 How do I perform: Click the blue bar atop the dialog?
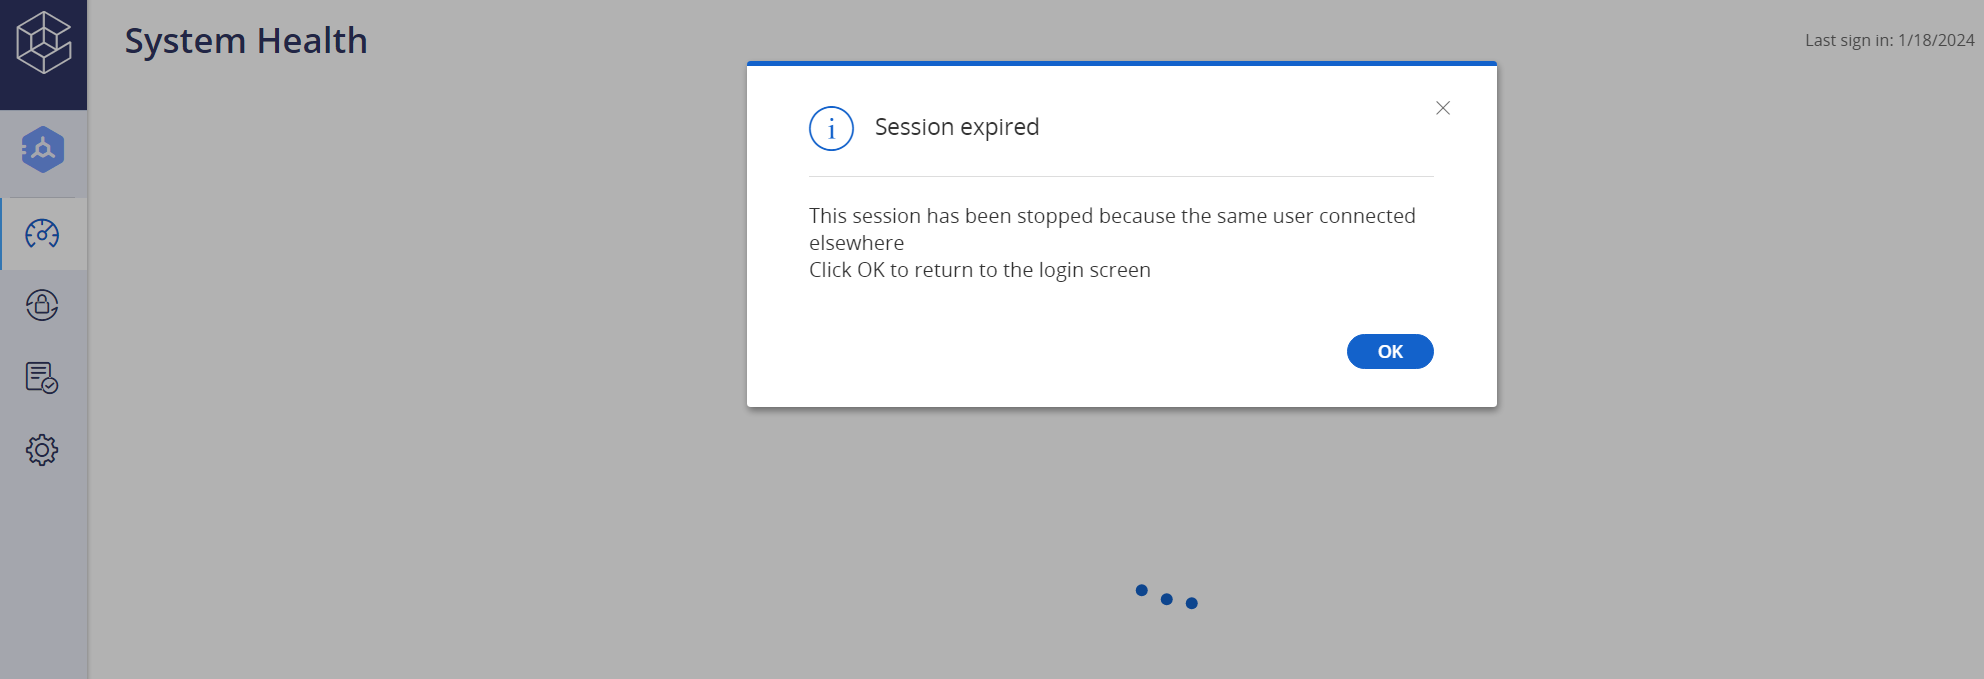(1121, 63)
